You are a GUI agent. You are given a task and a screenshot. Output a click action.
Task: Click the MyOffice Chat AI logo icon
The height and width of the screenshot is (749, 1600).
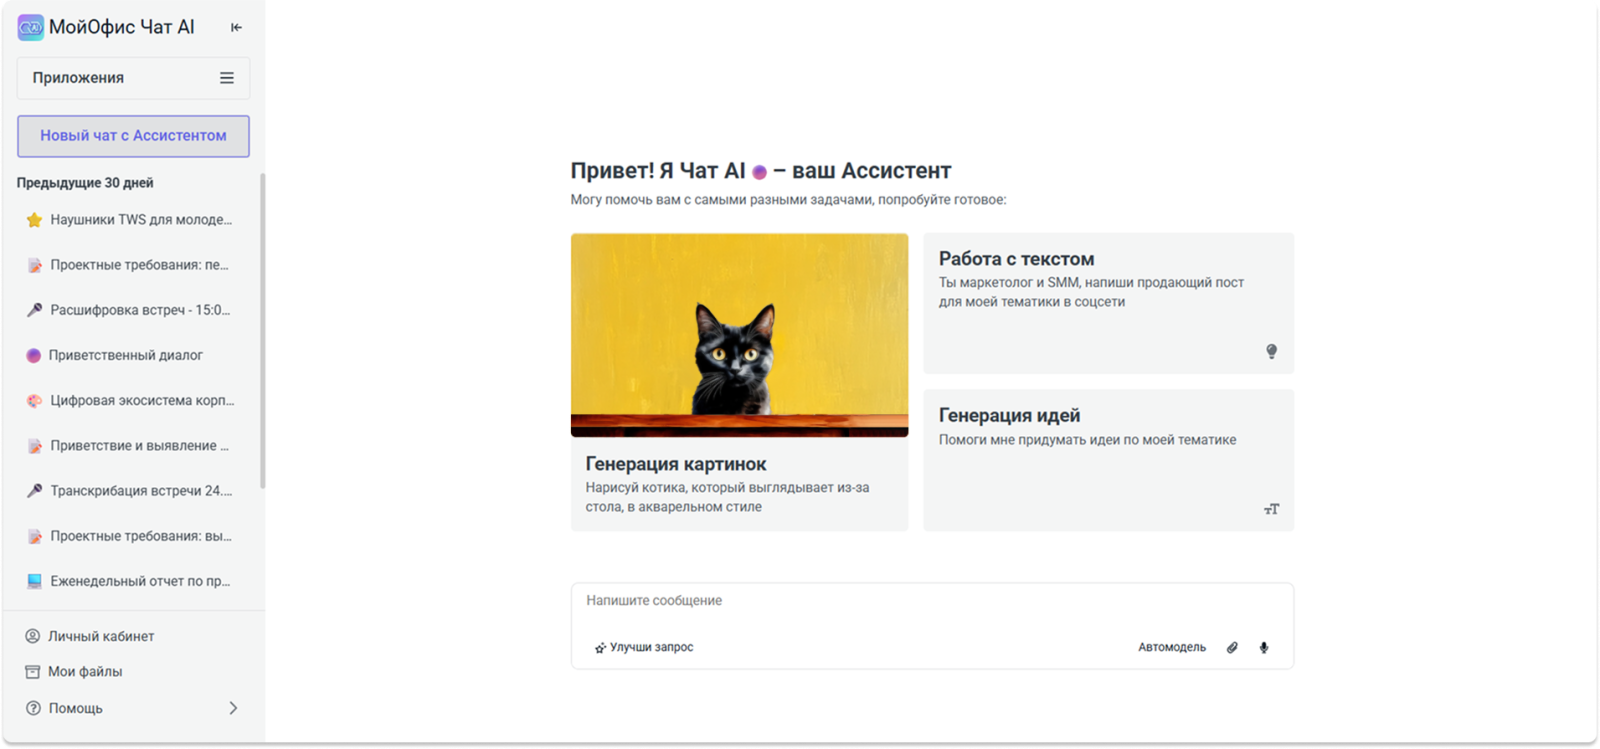point(31,27)
